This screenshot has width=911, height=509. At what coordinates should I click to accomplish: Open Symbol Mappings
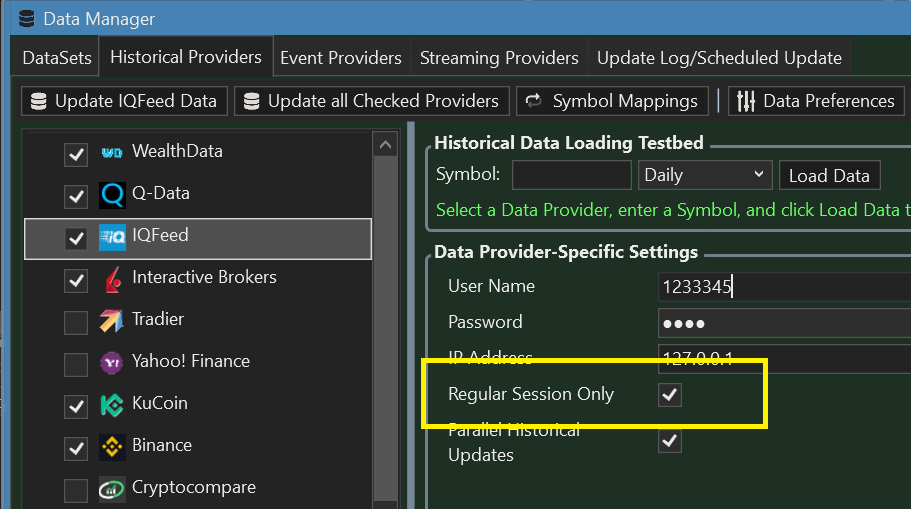pyautogui.click(x=612, y=101)
